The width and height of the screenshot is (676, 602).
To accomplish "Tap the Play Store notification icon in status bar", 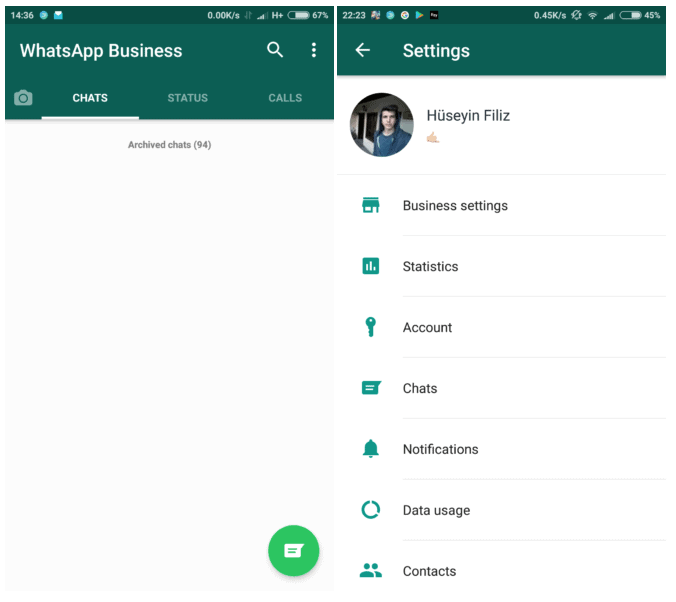I will pos(420,15).
